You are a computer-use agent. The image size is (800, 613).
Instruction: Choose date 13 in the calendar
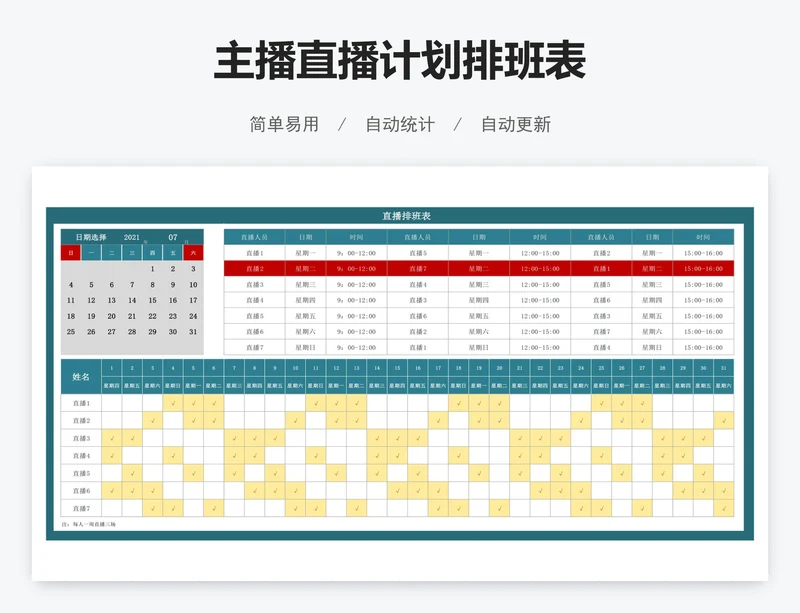point(112,301)
